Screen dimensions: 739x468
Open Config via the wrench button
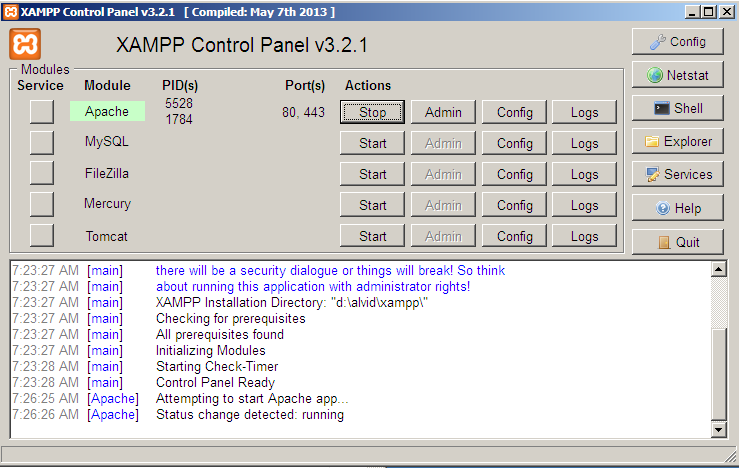677,41
